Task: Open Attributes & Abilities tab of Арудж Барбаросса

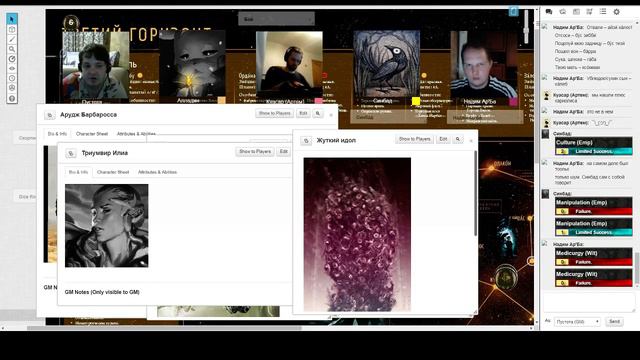Action: click(x=136, y=134)
